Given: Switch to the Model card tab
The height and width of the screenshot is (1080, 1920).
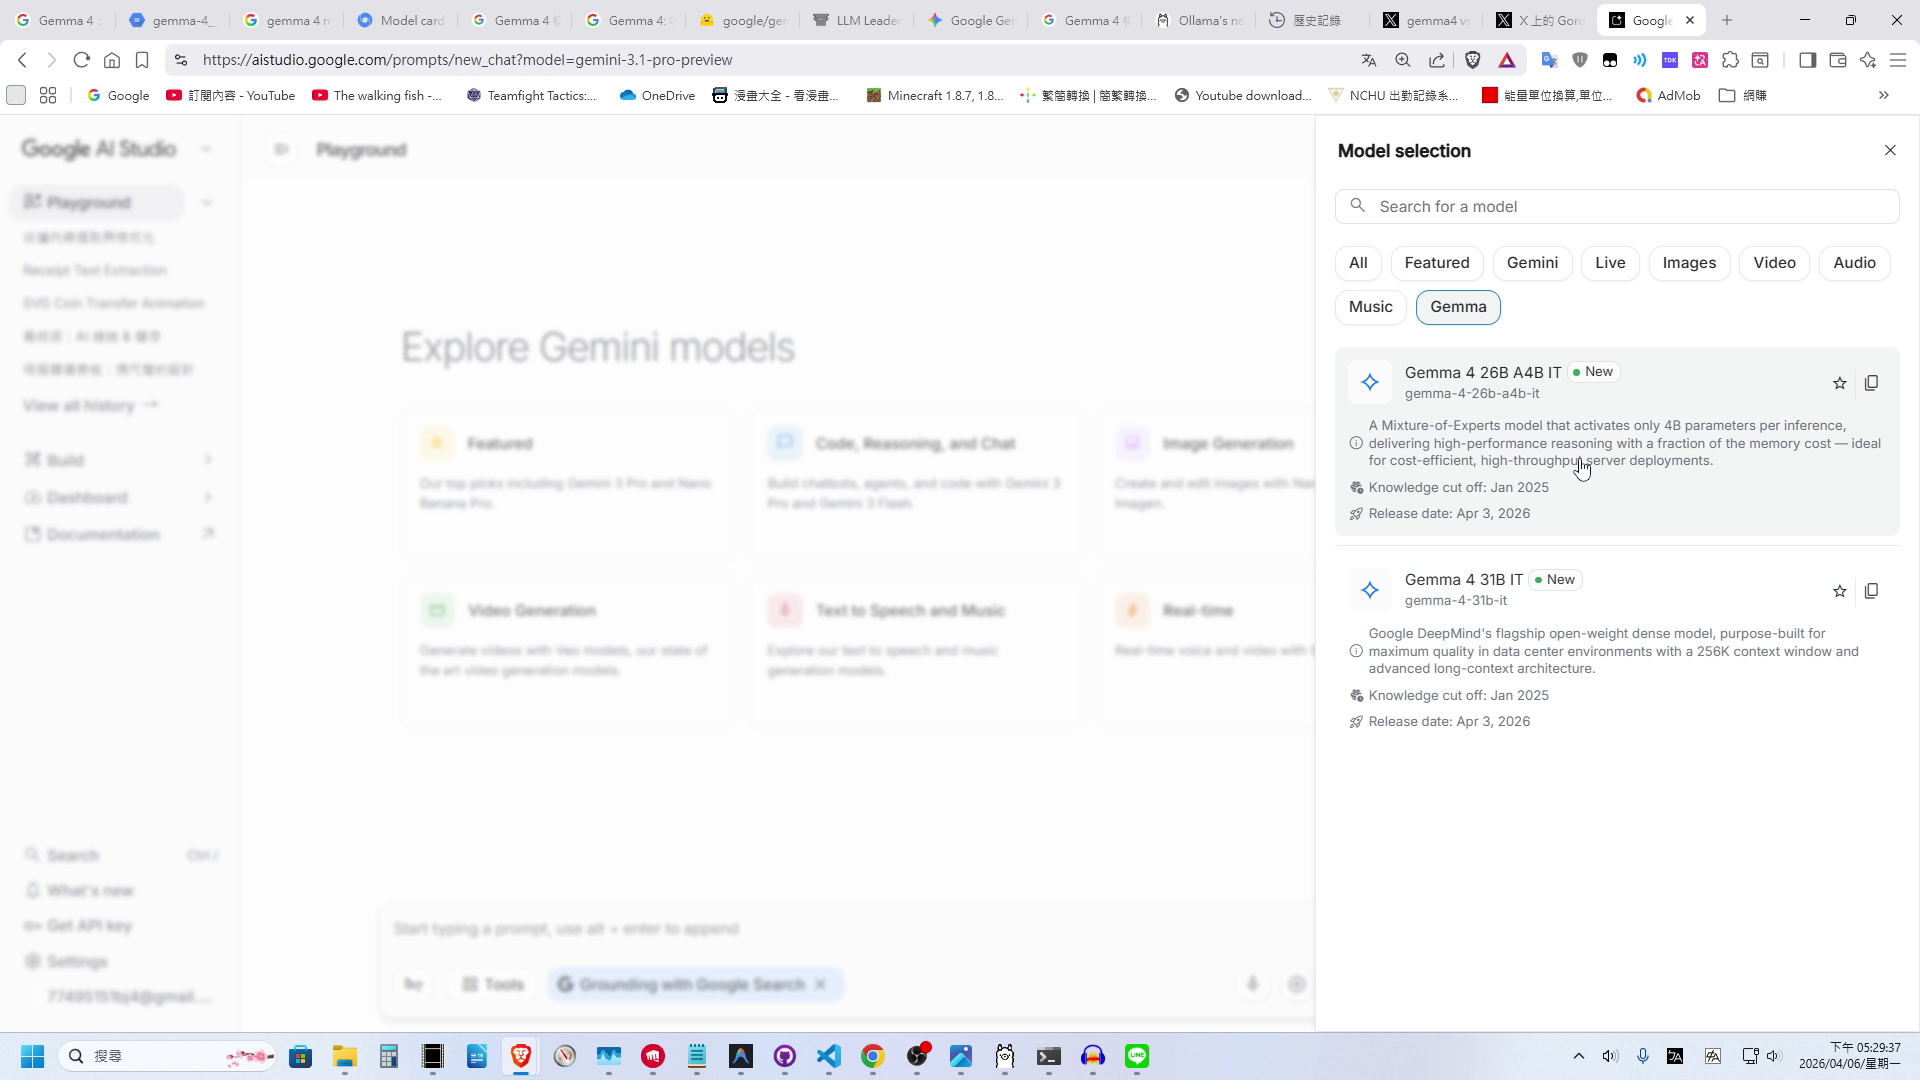Looking at the screenshot, I should tap(401, 20).
